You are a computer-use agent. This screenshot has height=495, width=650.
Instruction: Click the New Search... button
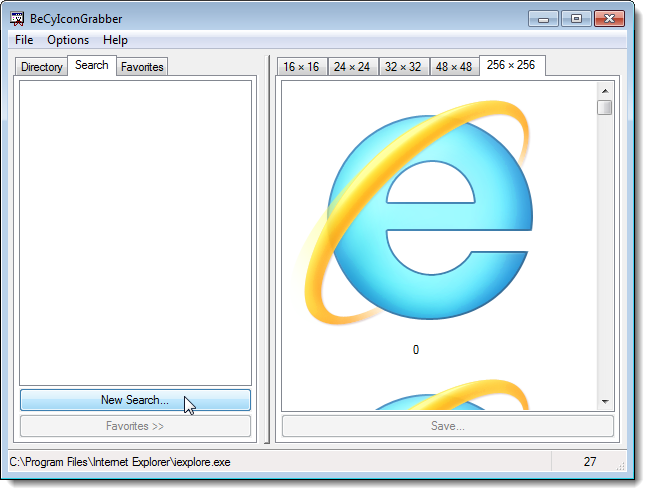135,400
